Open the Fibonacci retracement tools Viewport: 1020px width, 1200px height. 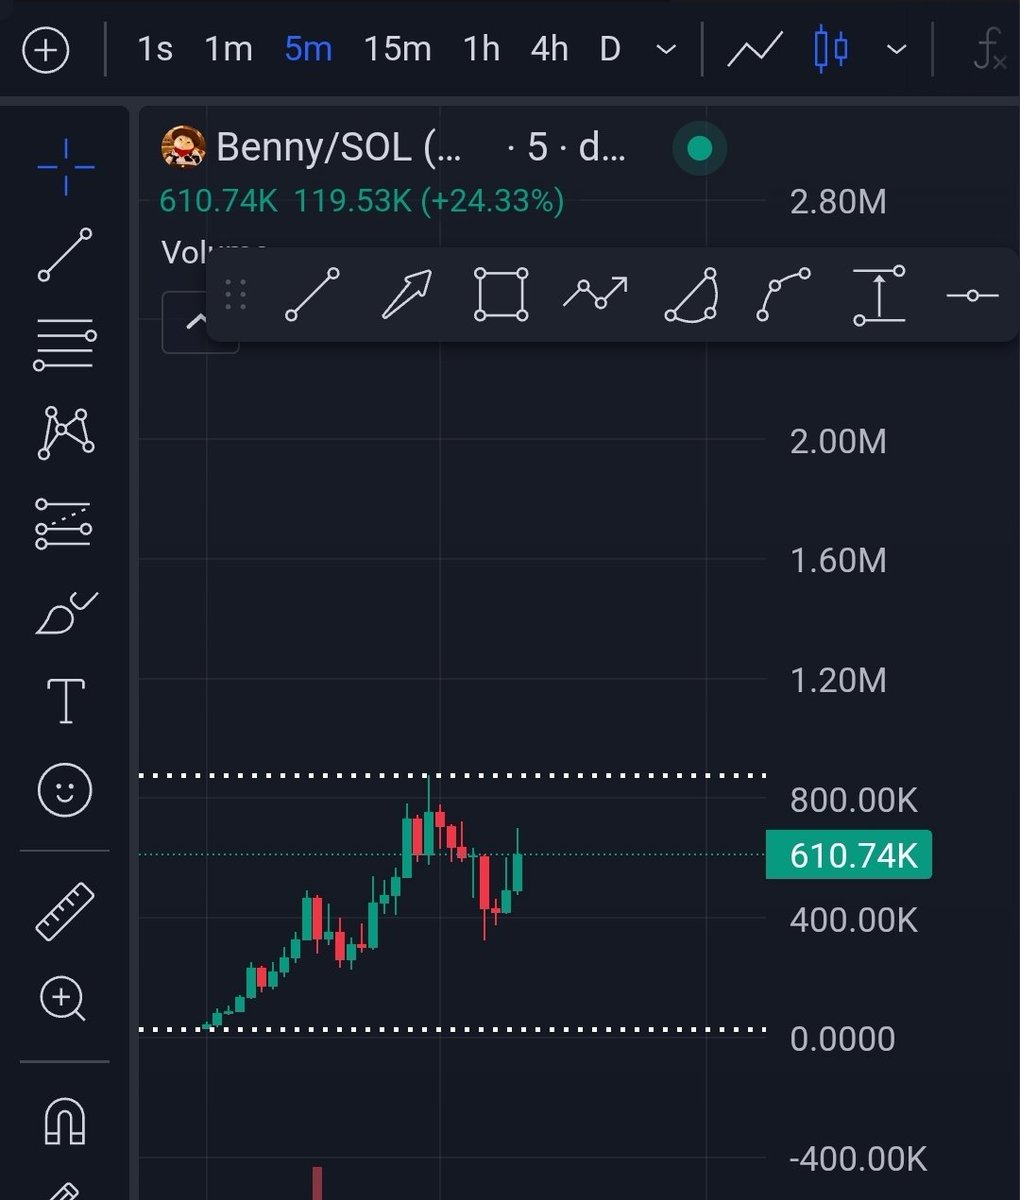[65, 345]
